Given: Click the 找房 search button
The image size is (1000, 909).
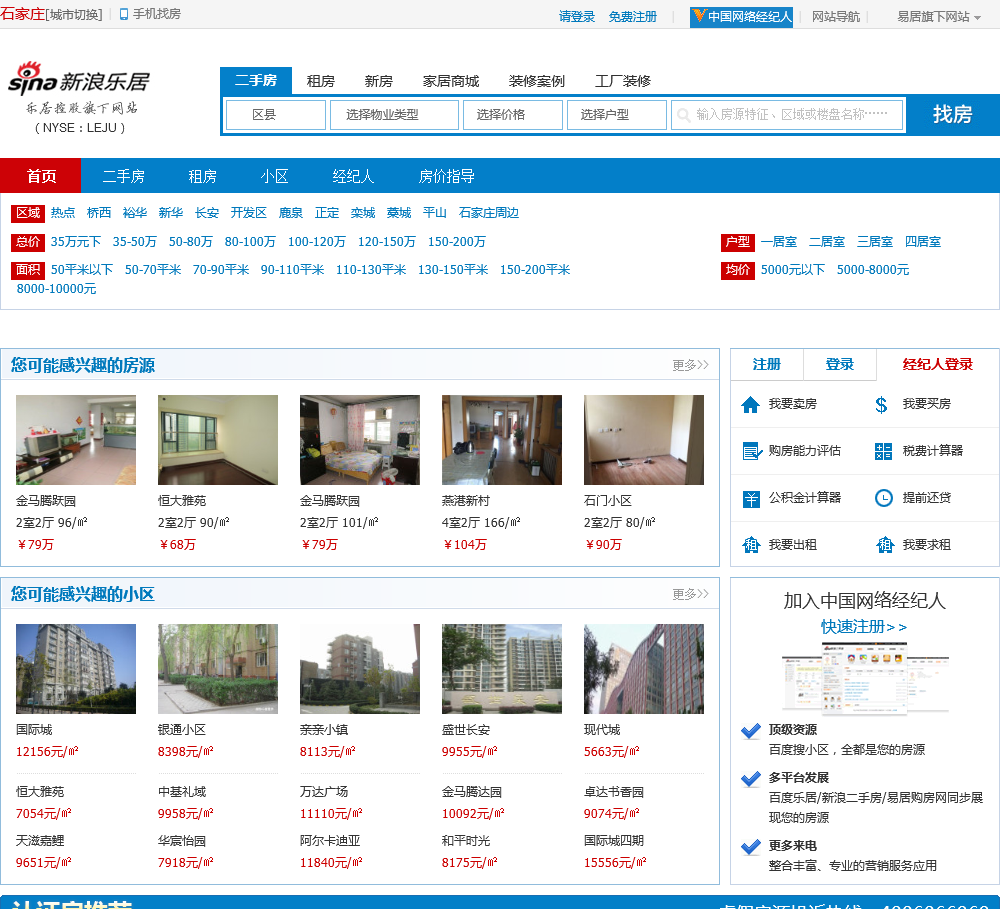Looking at the screenshot, I should click(x=952, y=115).
